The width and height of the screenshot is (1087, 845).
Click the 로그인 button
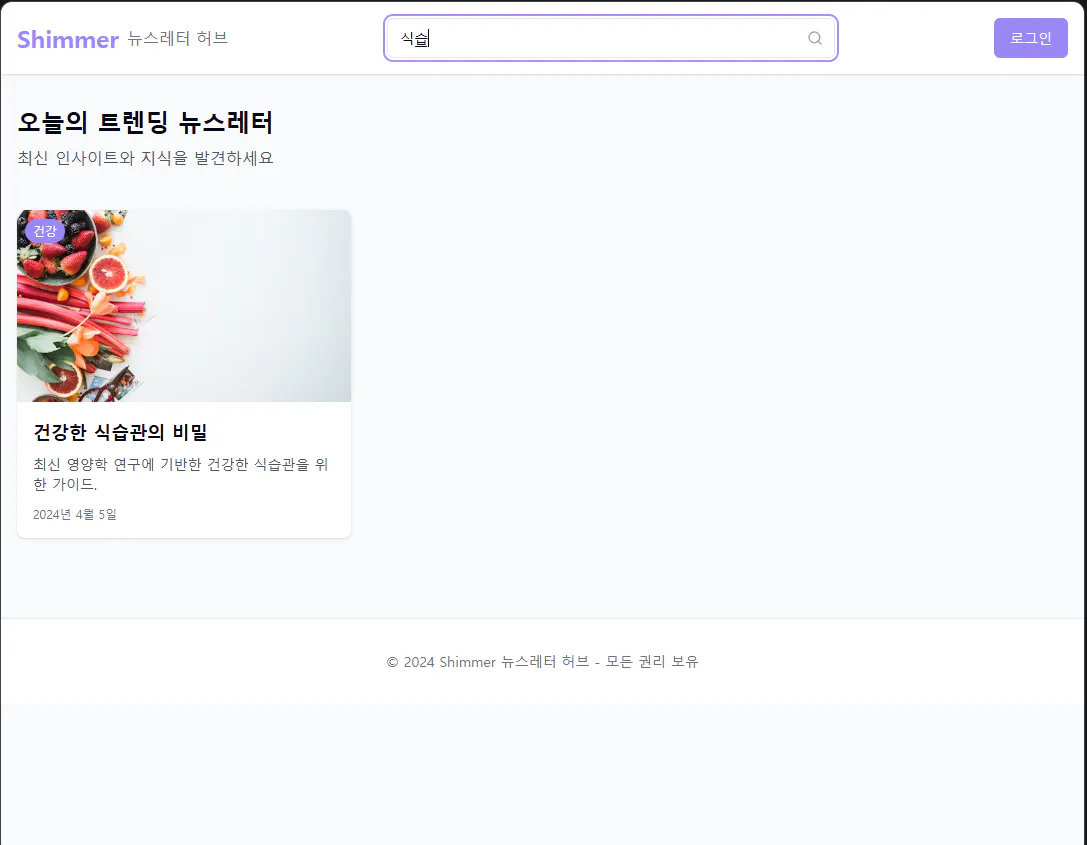click(x=1030, y=38)
